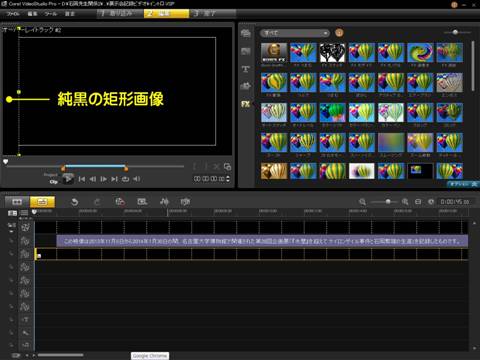480x360 pixels.
Task: Open the Record/Capture option icon
Action: point(120,202)
